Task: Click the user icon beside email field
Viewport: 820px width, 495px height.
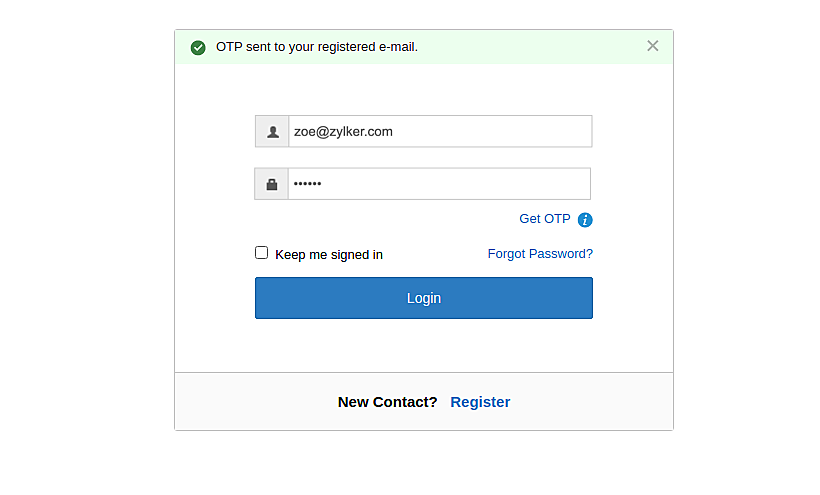Action: pyautogui.click(x=272, y=131)
